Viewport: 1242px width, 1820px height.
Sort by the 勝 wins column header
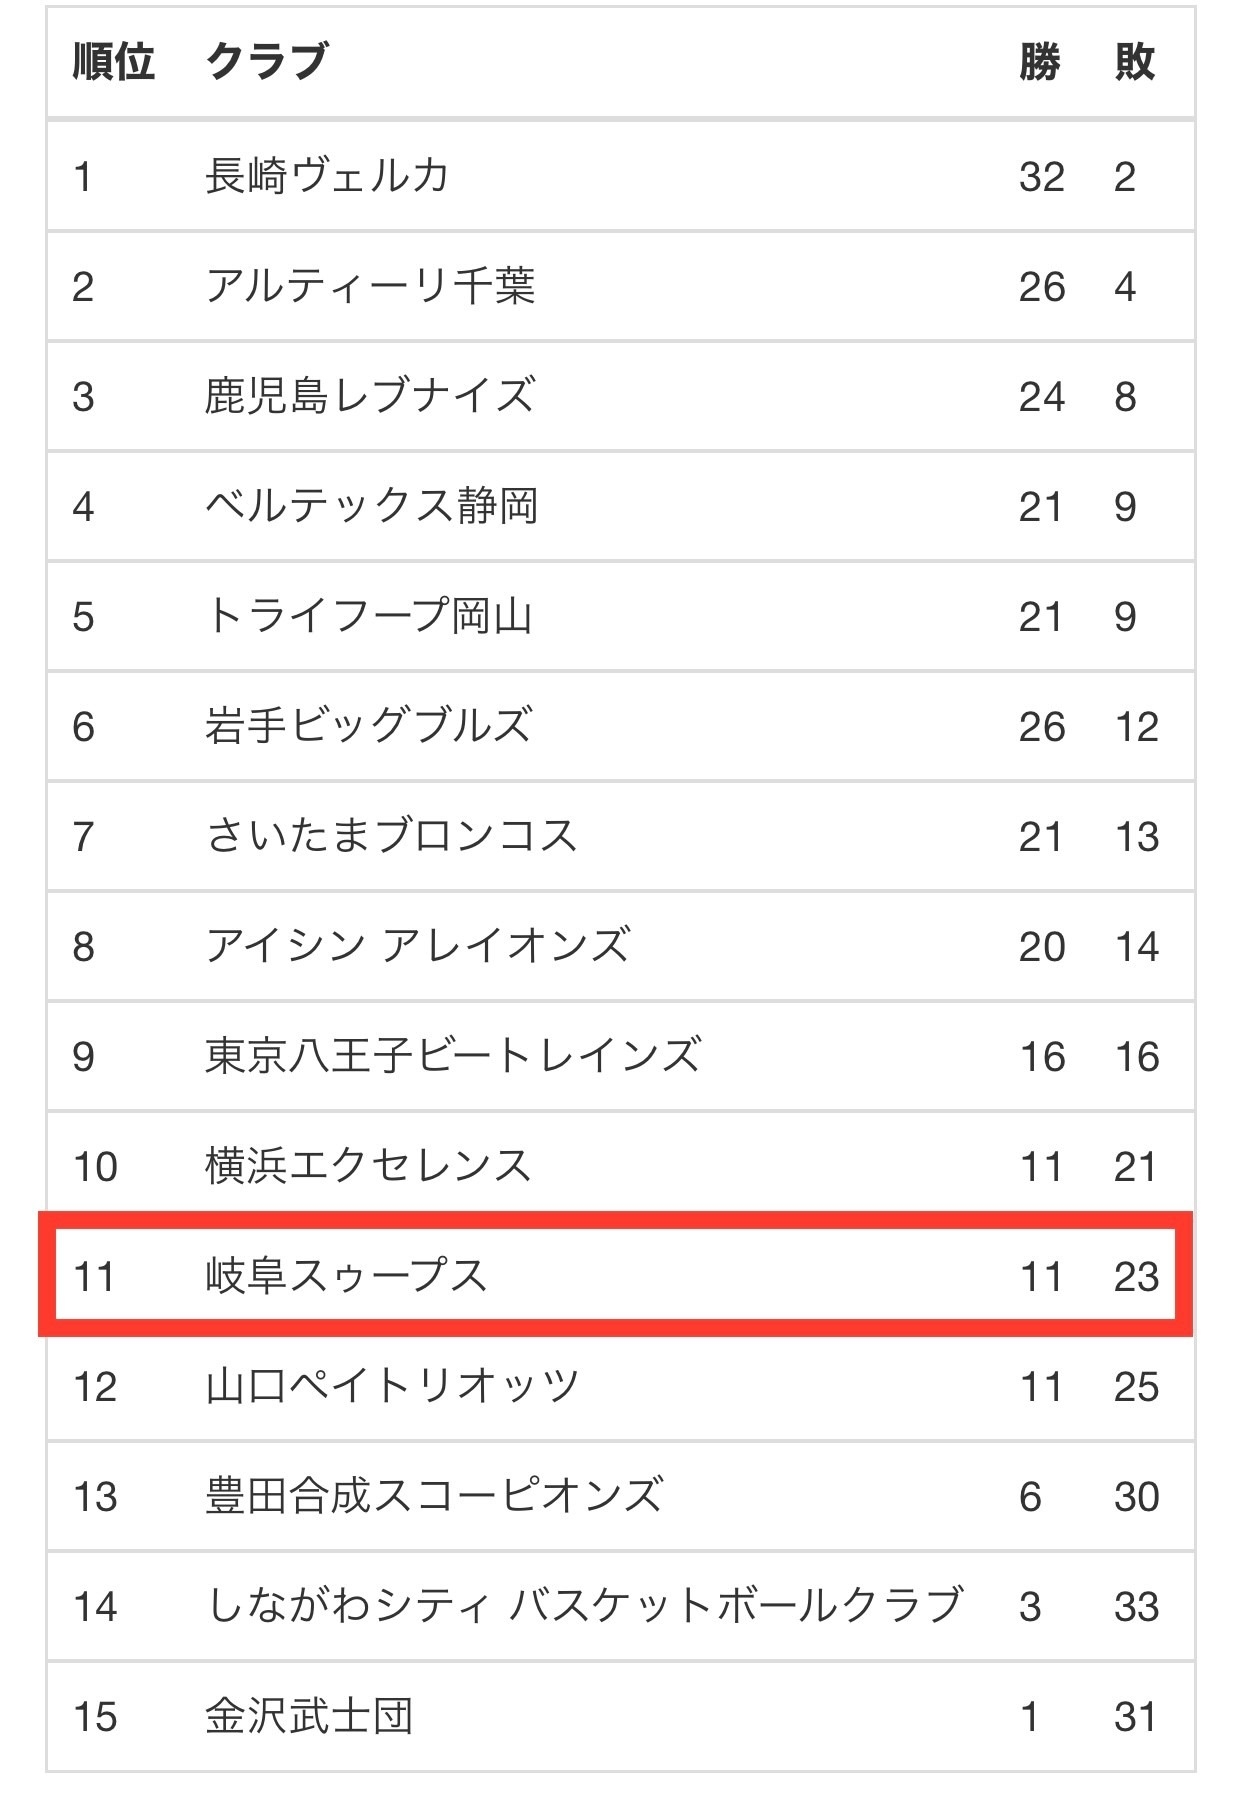click(x=1040, y=62)
